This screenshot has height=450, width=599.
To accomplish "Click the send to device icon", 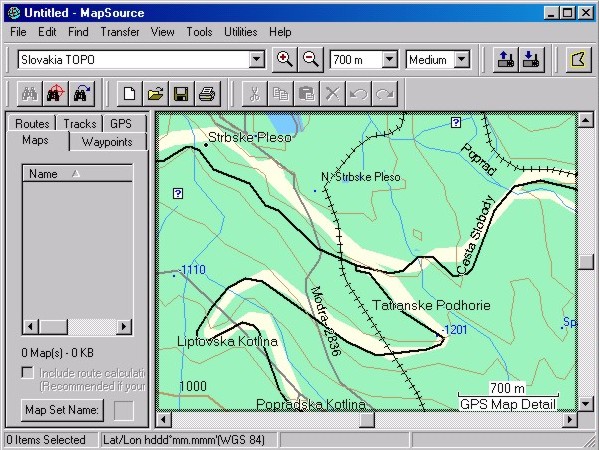I will coord(505,60).
